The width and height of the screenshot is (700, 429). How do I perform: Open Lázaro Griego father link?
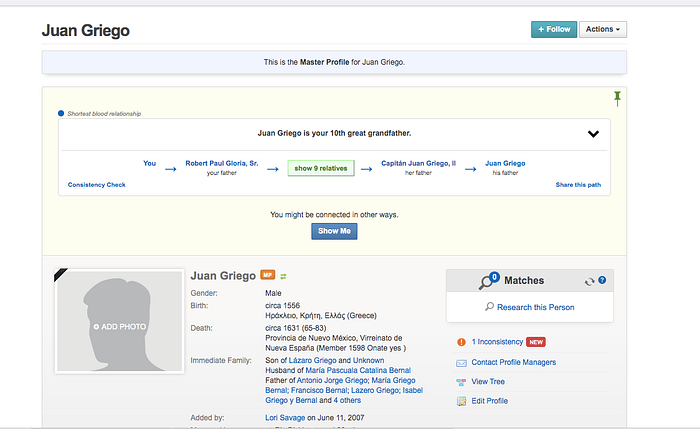(312, 360)
